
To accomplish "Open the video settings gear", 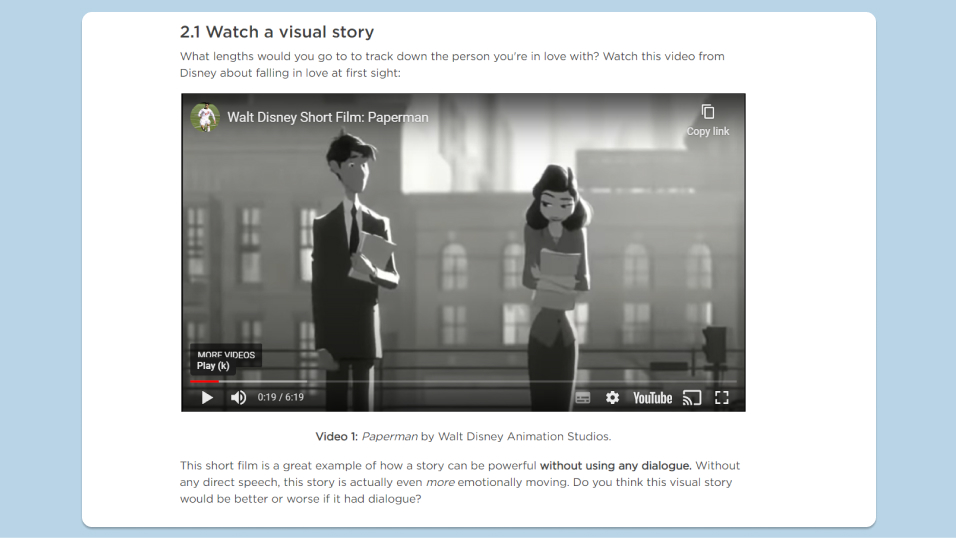I will pos(612,398).
